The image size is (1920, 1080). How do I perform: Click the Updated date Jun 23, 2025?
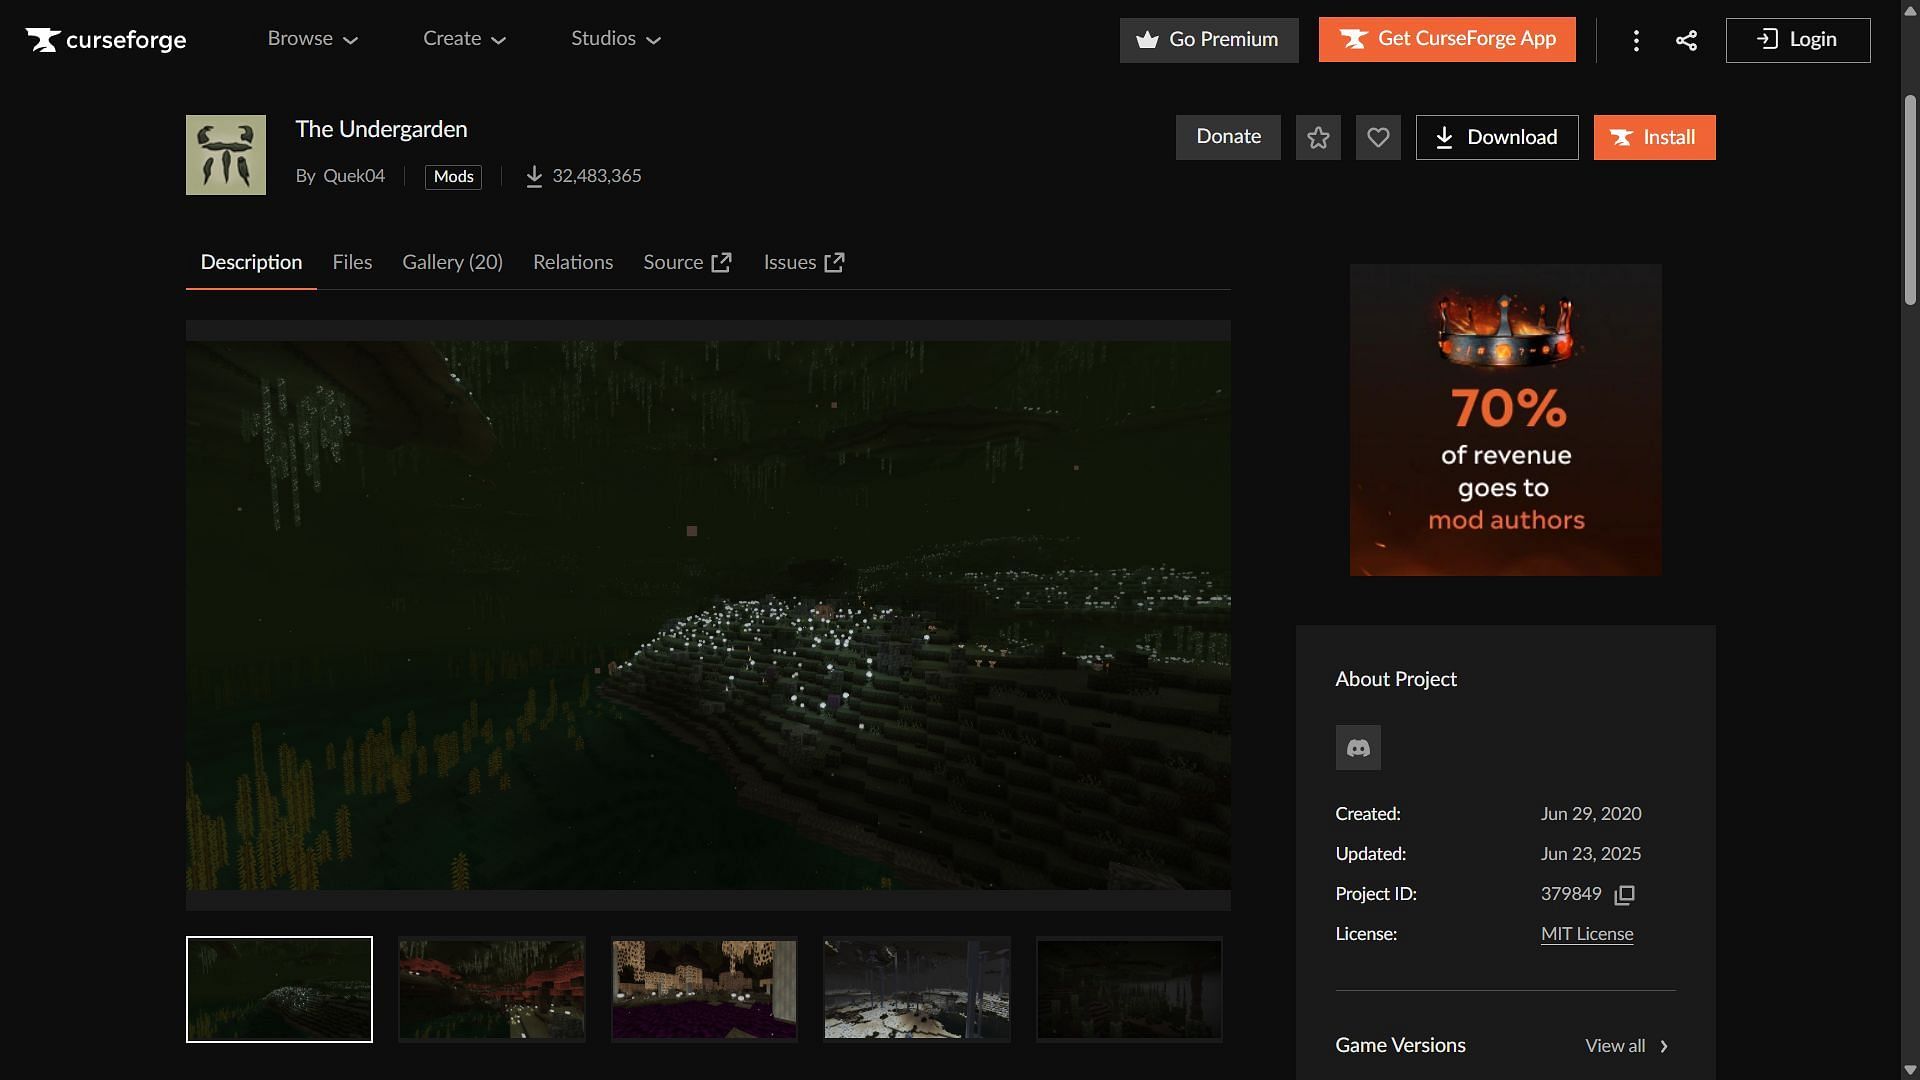[1591, 854]
